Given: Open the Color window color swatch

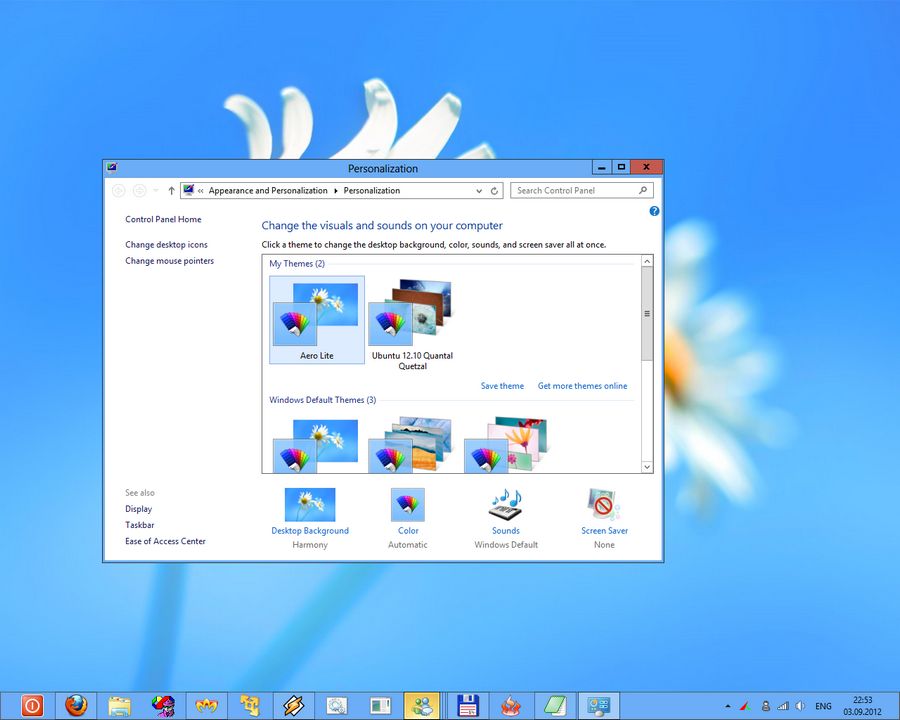Looking at the screenshot, I should pyautogui.click(x=408, y=505).
